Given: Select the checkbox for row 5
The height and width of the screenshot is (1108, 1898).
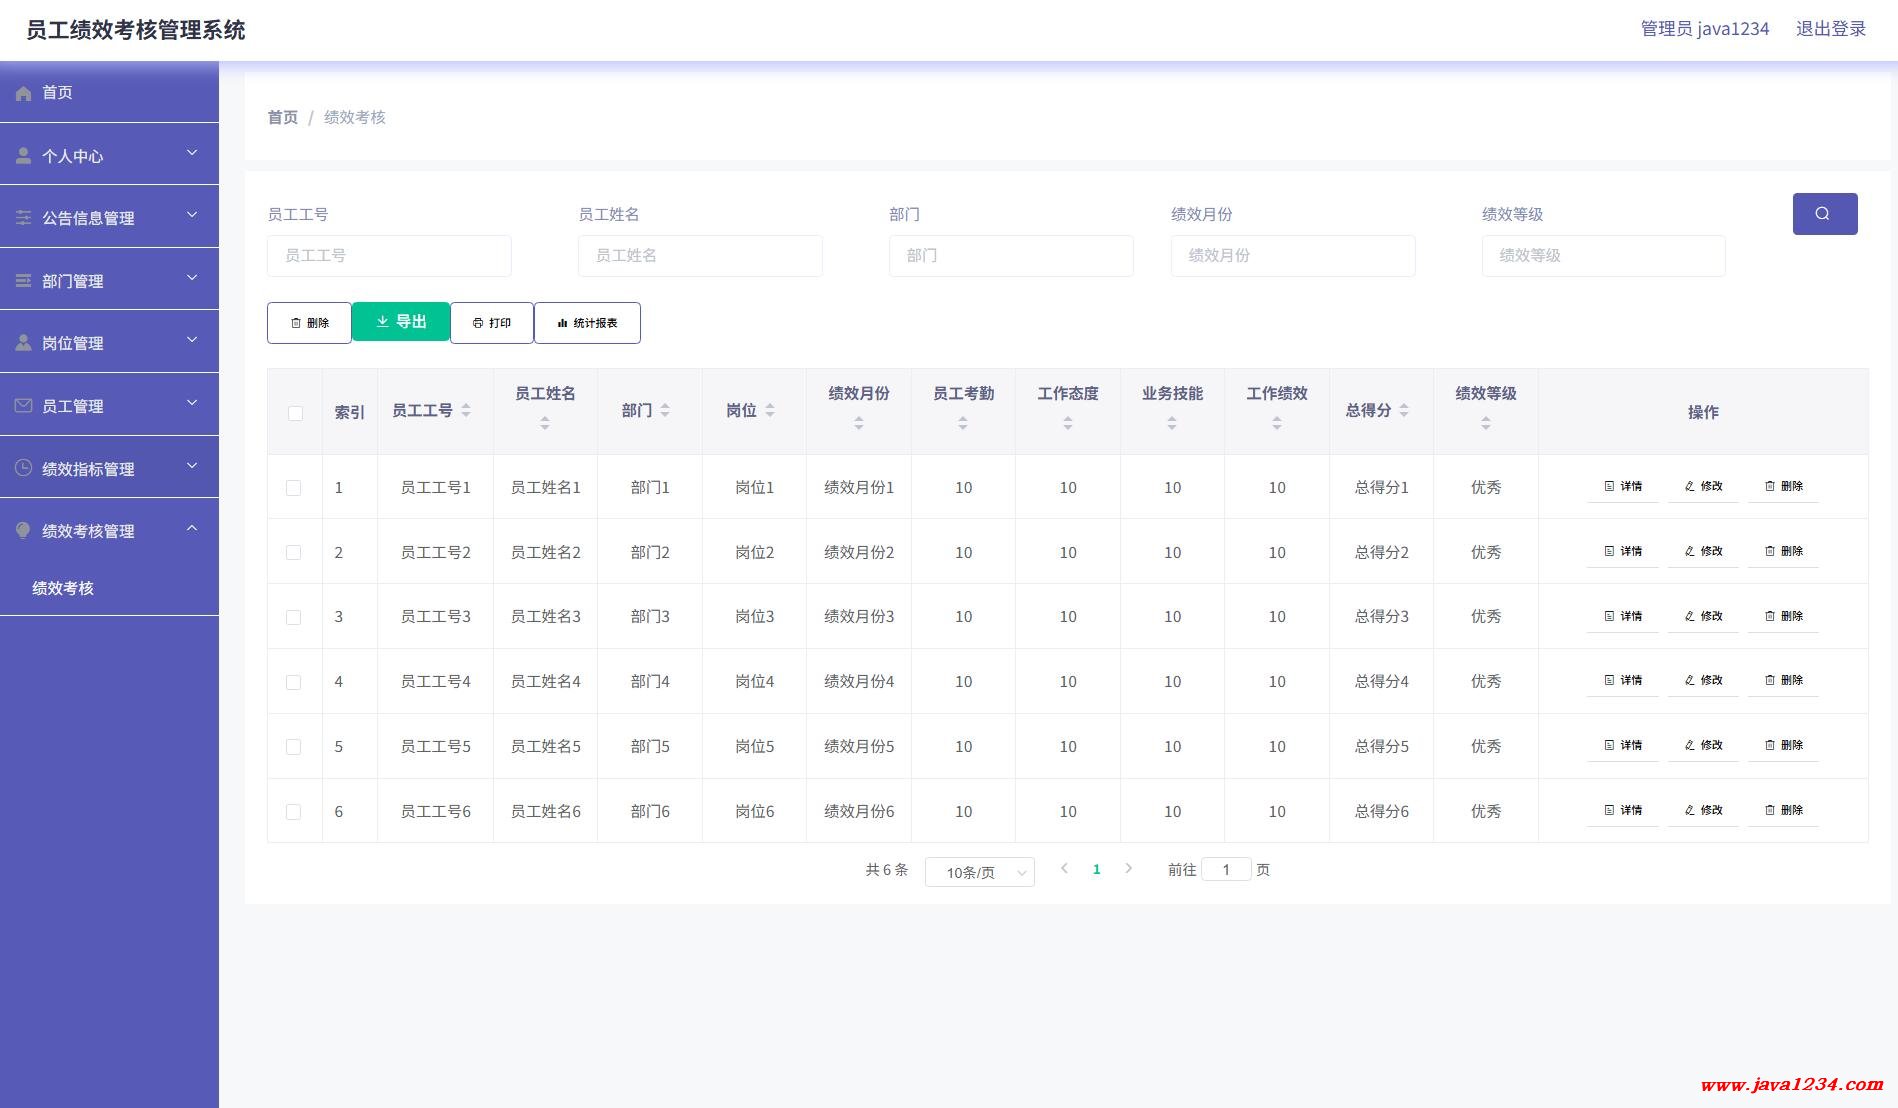Looking at the screenshot, I should coord(293,747).
